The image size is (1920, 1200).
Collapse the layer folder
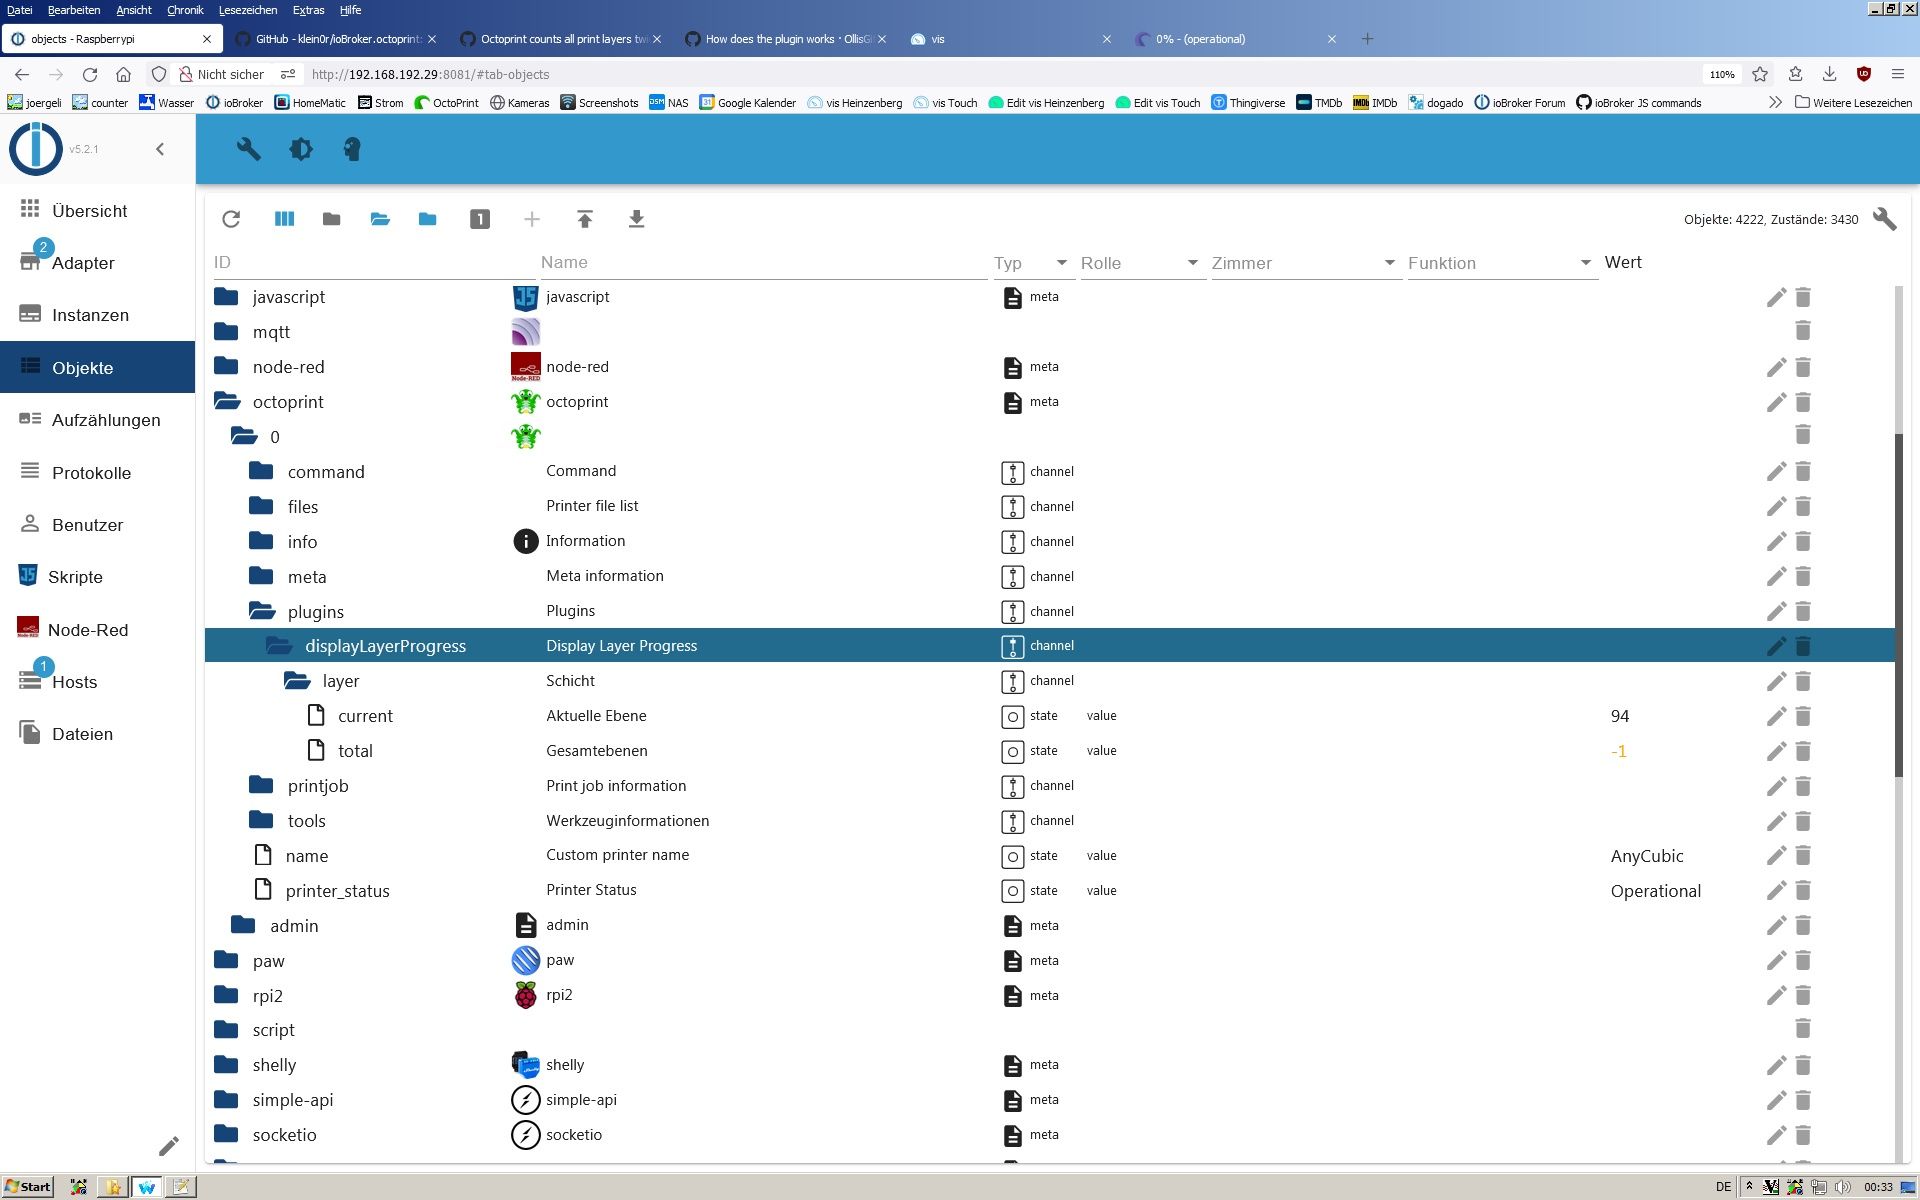(297, 681)
